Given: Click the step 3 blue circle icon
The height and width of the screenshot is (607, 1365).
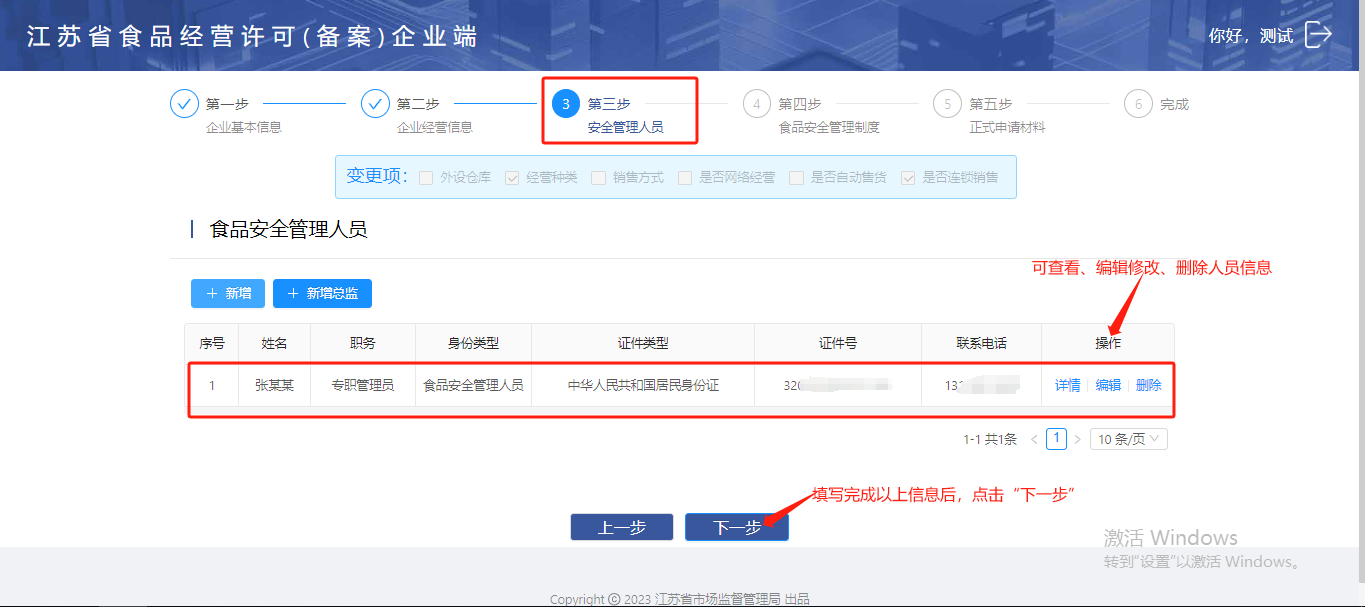Looking at the screenshot, I should [x=566, y=104].
